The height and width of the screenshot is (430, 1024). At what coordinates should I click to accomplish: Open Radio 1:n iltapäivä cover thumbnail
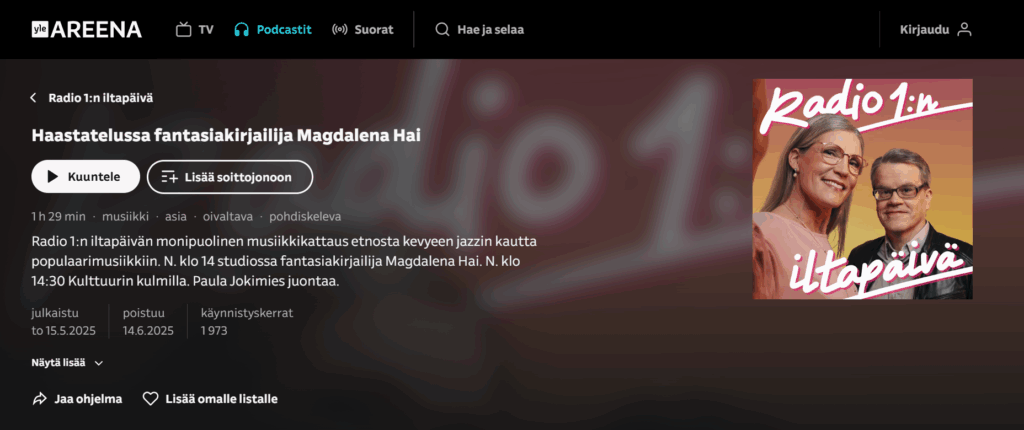tap(863, 189)
